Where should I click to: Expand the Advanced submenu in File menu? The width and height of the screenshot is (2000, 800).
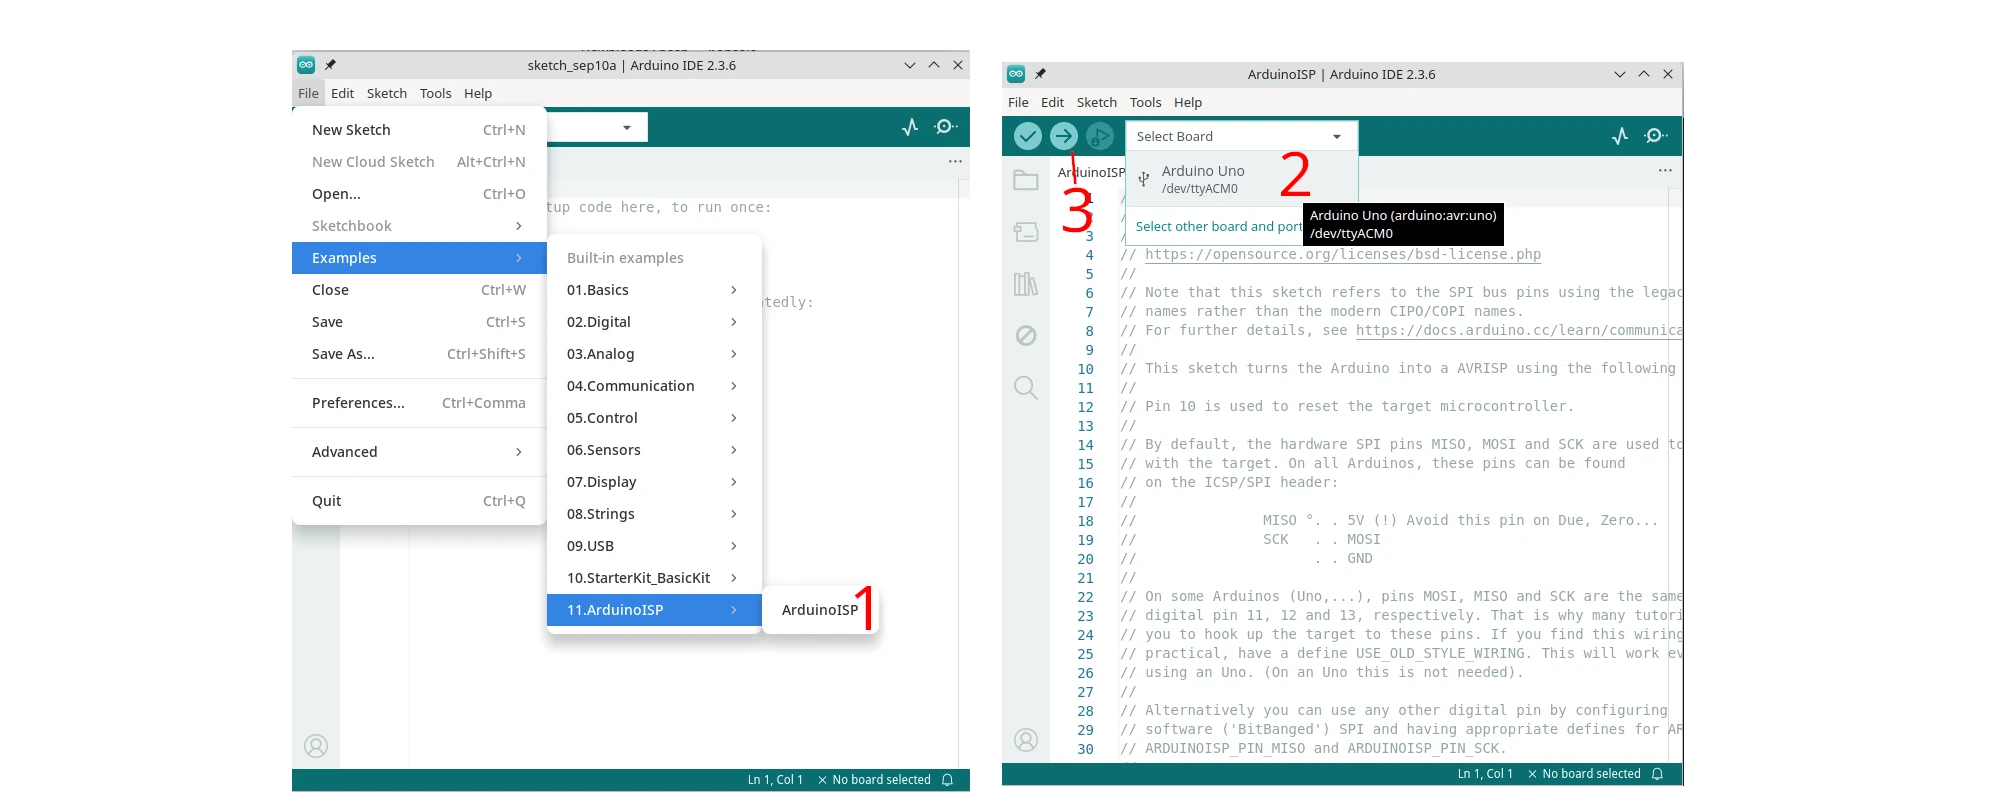tap(417, 452)
